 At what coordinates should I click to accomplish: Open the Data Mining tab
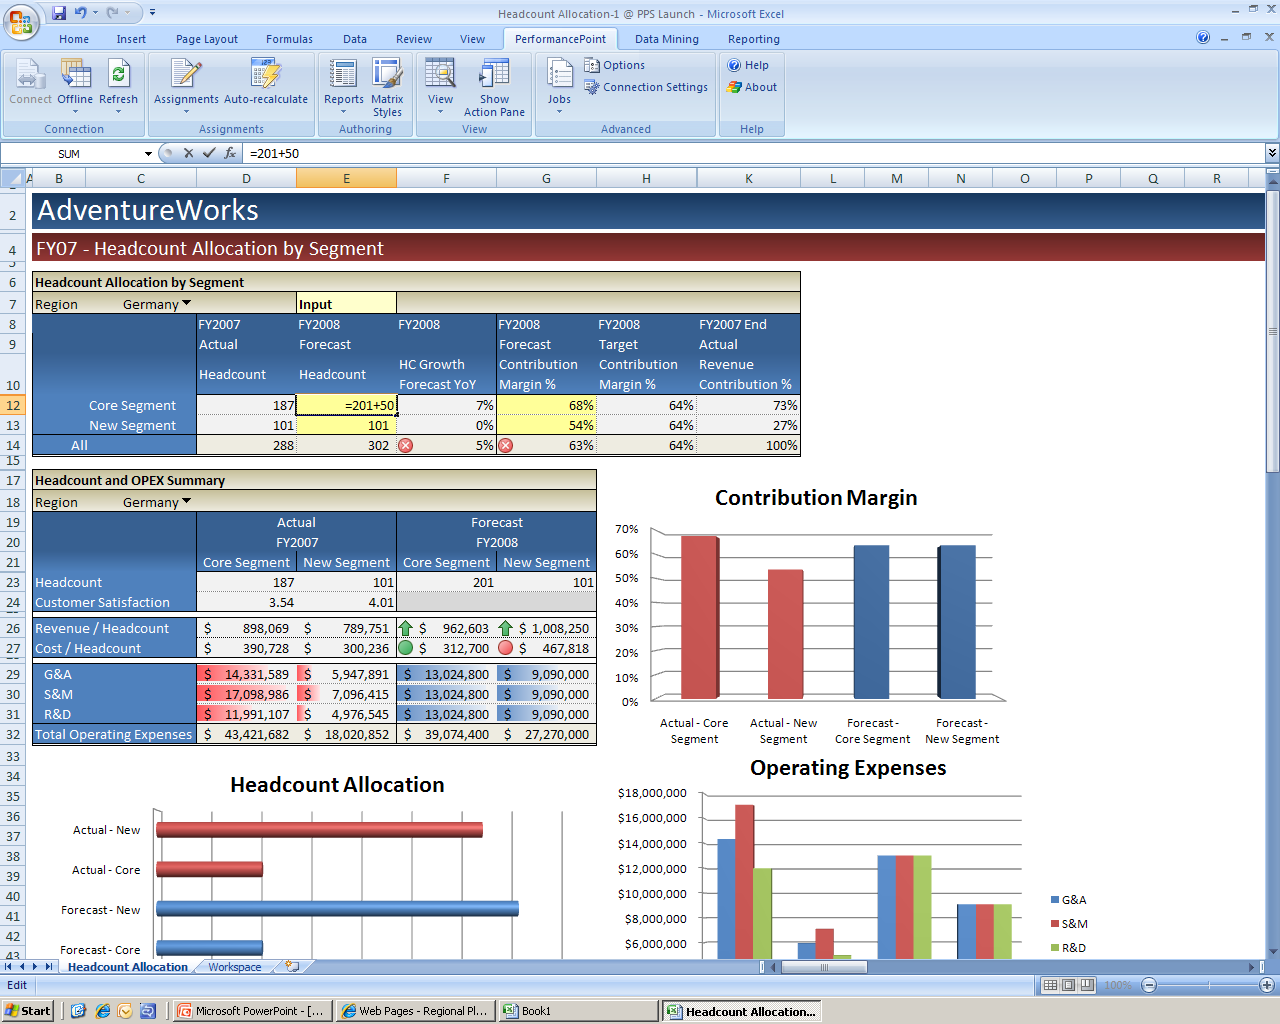tap(667, 39)
